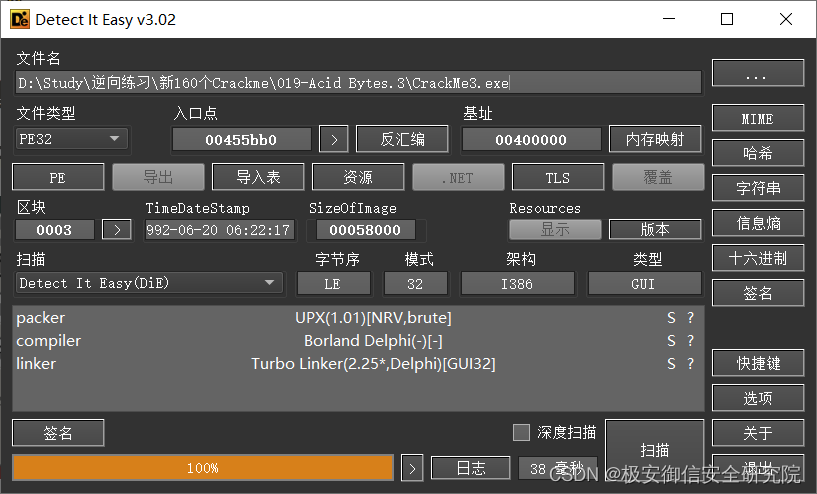Click the orange 100% progress bar
The width and height of the screenshot is (817, 494).
click(203, 468)
